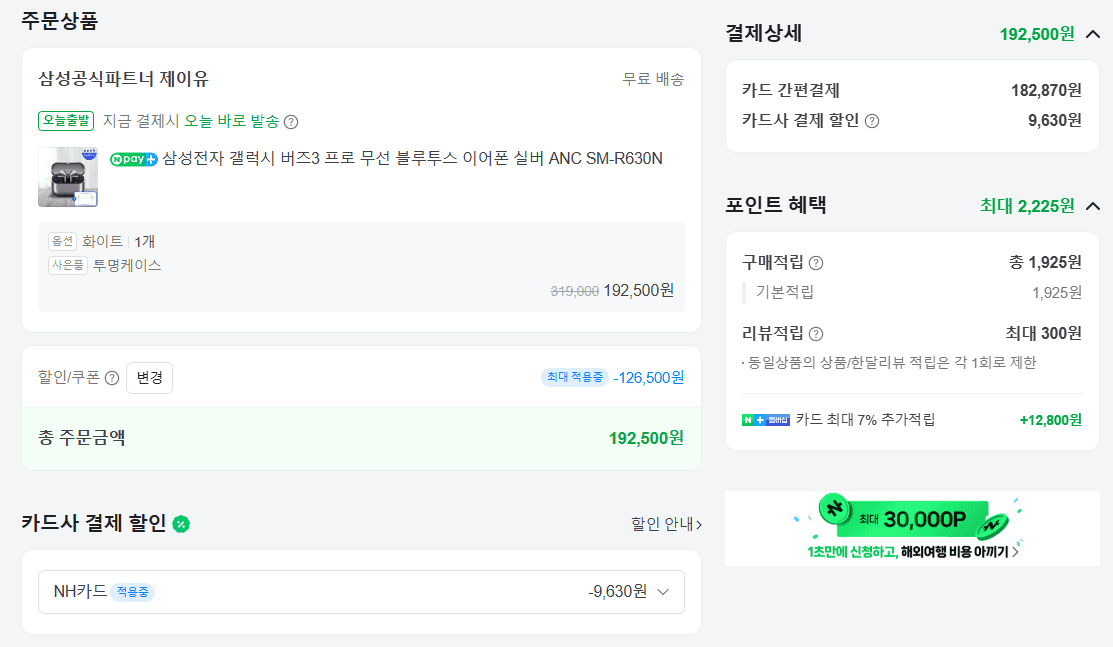Collapse the 포인트 혜택 section chevron

point(1093,206)
